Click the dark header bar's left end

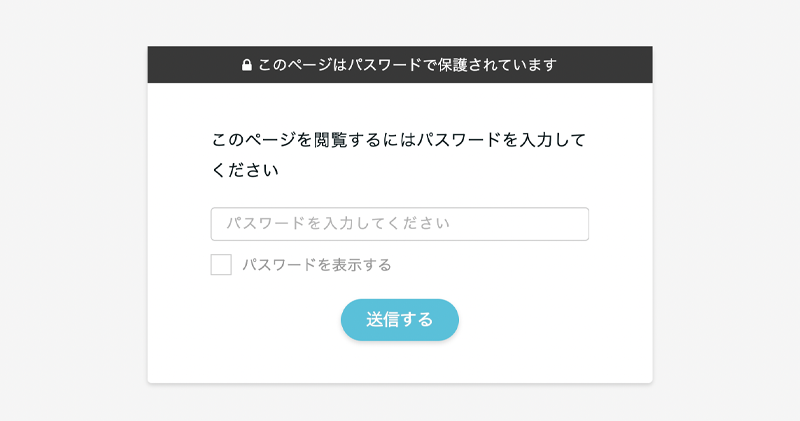click(x=170, y=65)
